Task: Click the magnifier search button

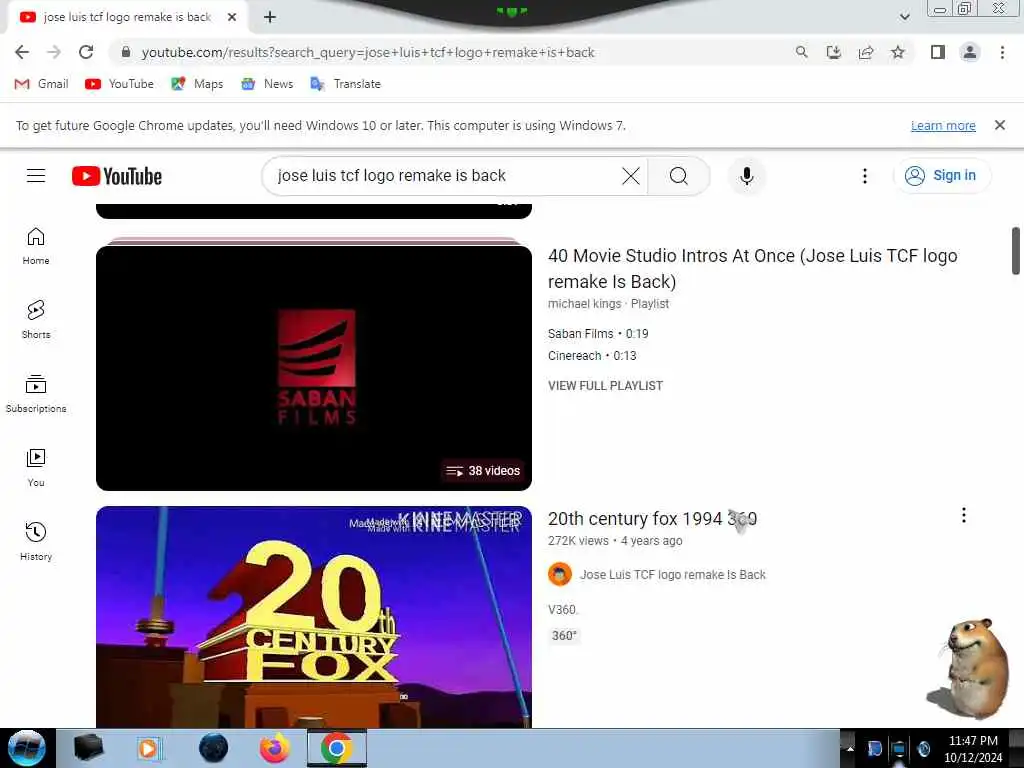Action: coord(679,176)
